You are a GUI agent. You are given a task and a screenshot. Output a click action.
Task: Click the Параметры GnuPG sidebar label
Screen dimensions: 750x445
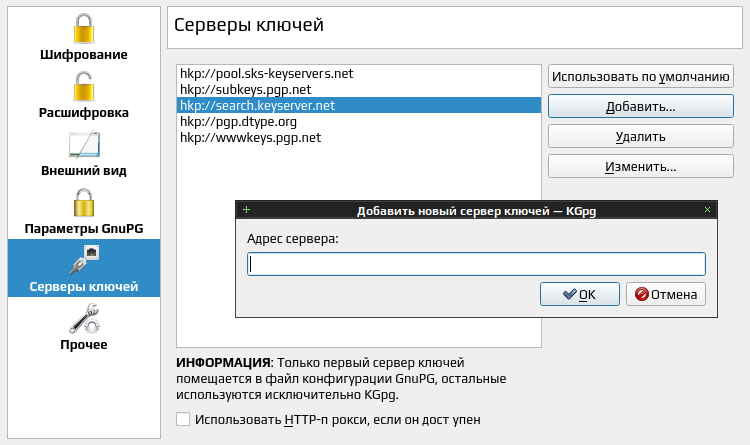tap(84, 228)
